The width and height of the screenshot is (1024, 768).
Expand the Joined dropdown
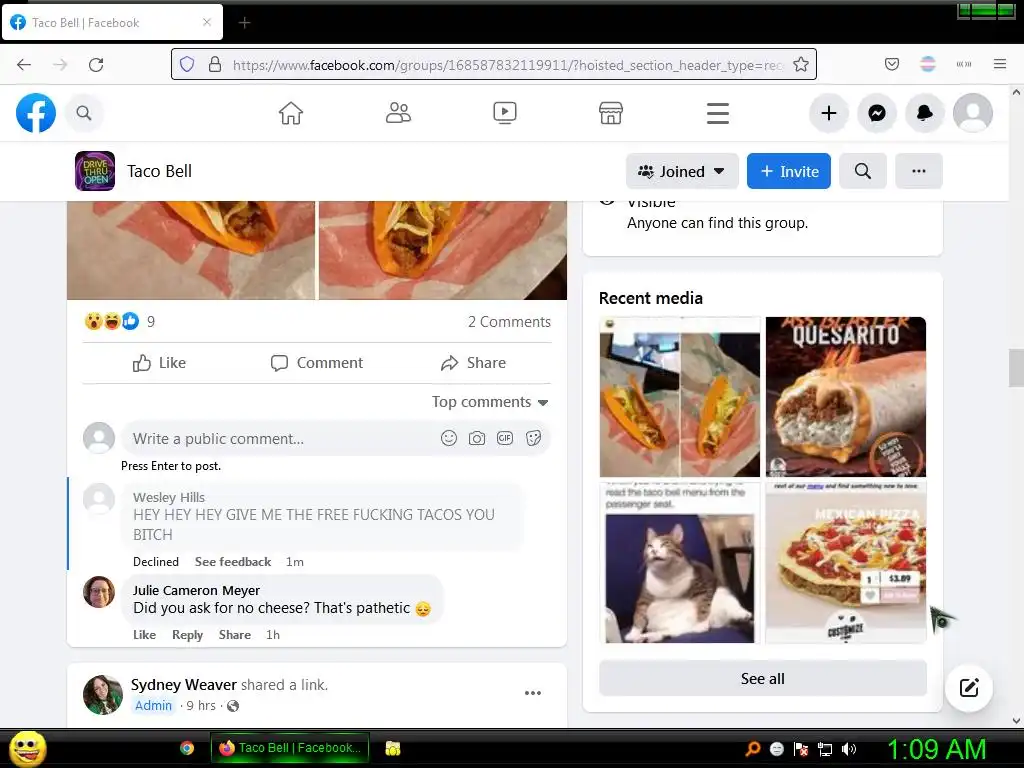(x=682, y=171)
